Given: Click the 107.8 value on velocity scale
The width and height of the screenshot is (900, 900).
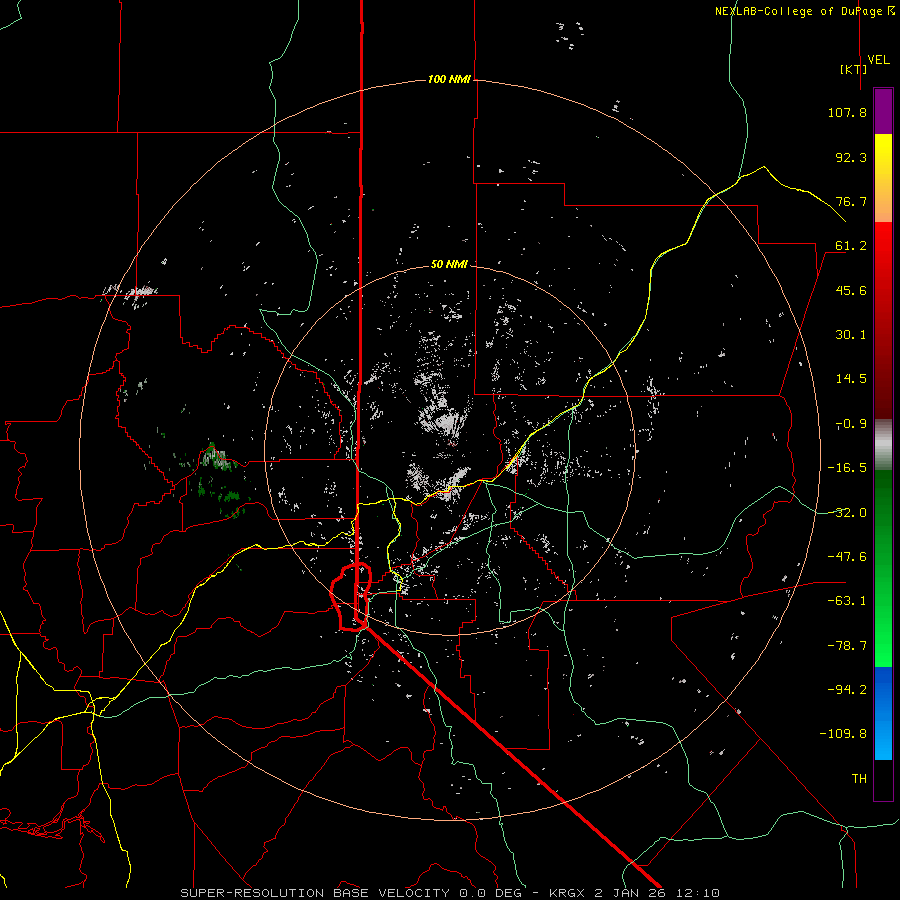Looking at the screenshot, I should pos(847,112).
